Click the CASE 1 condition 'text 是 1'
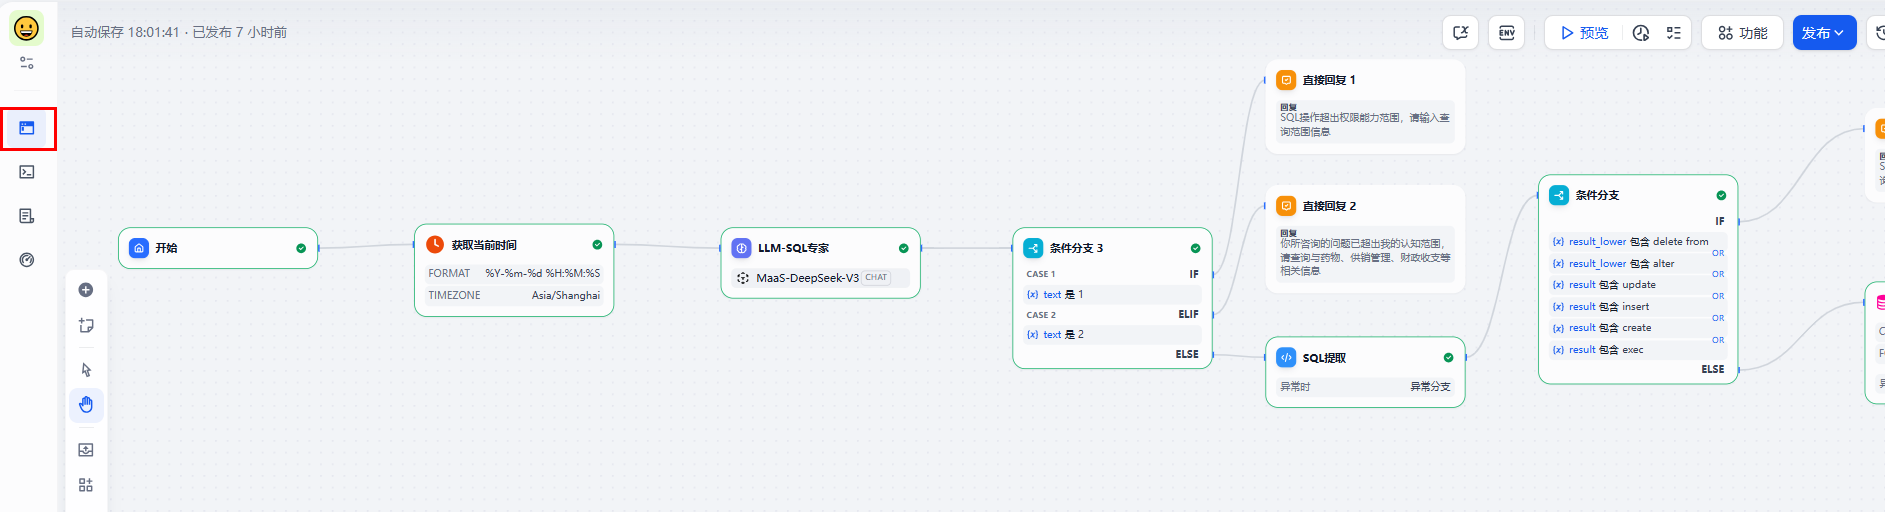This screenshot has width=1885, height=512. pyautogui.click(x=1112, y=295)
